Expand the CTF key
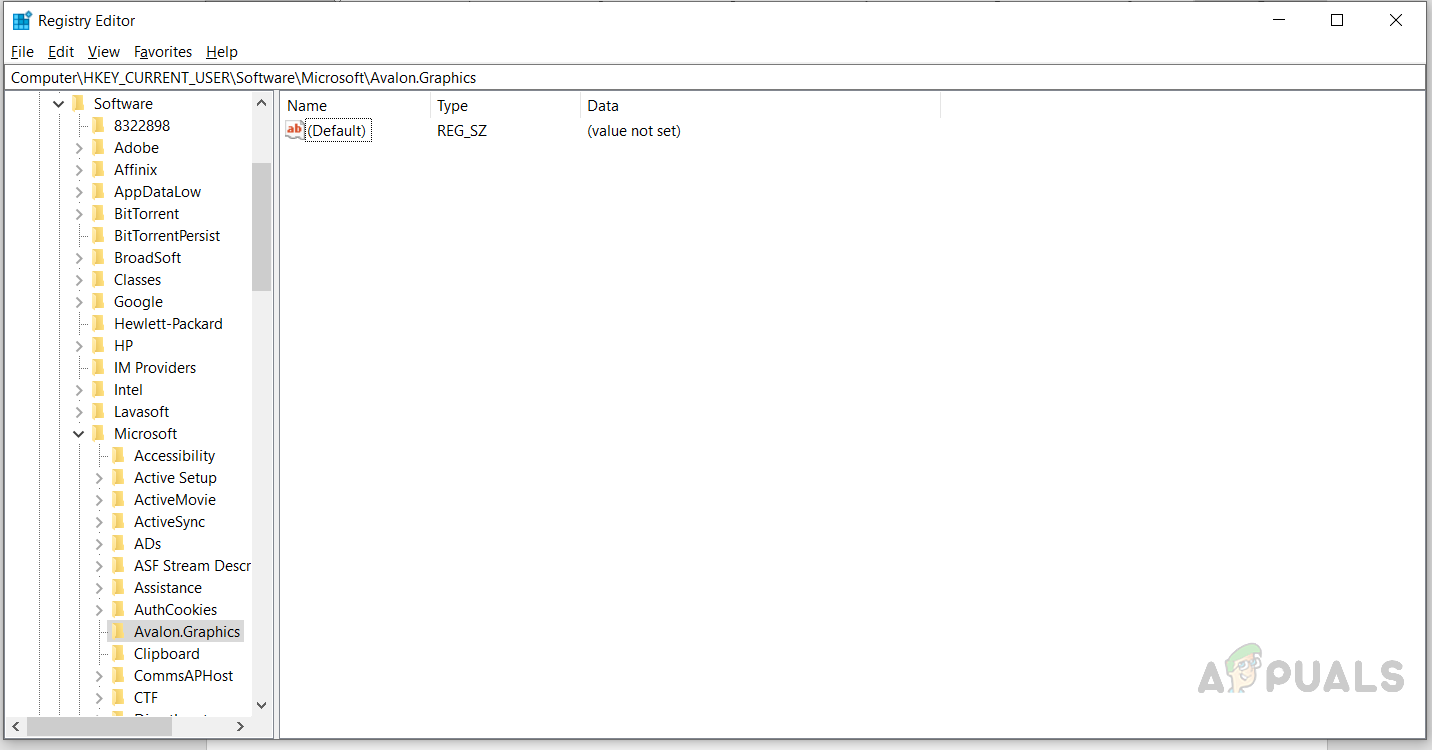1432x750 pixels. tap(99, 698)
